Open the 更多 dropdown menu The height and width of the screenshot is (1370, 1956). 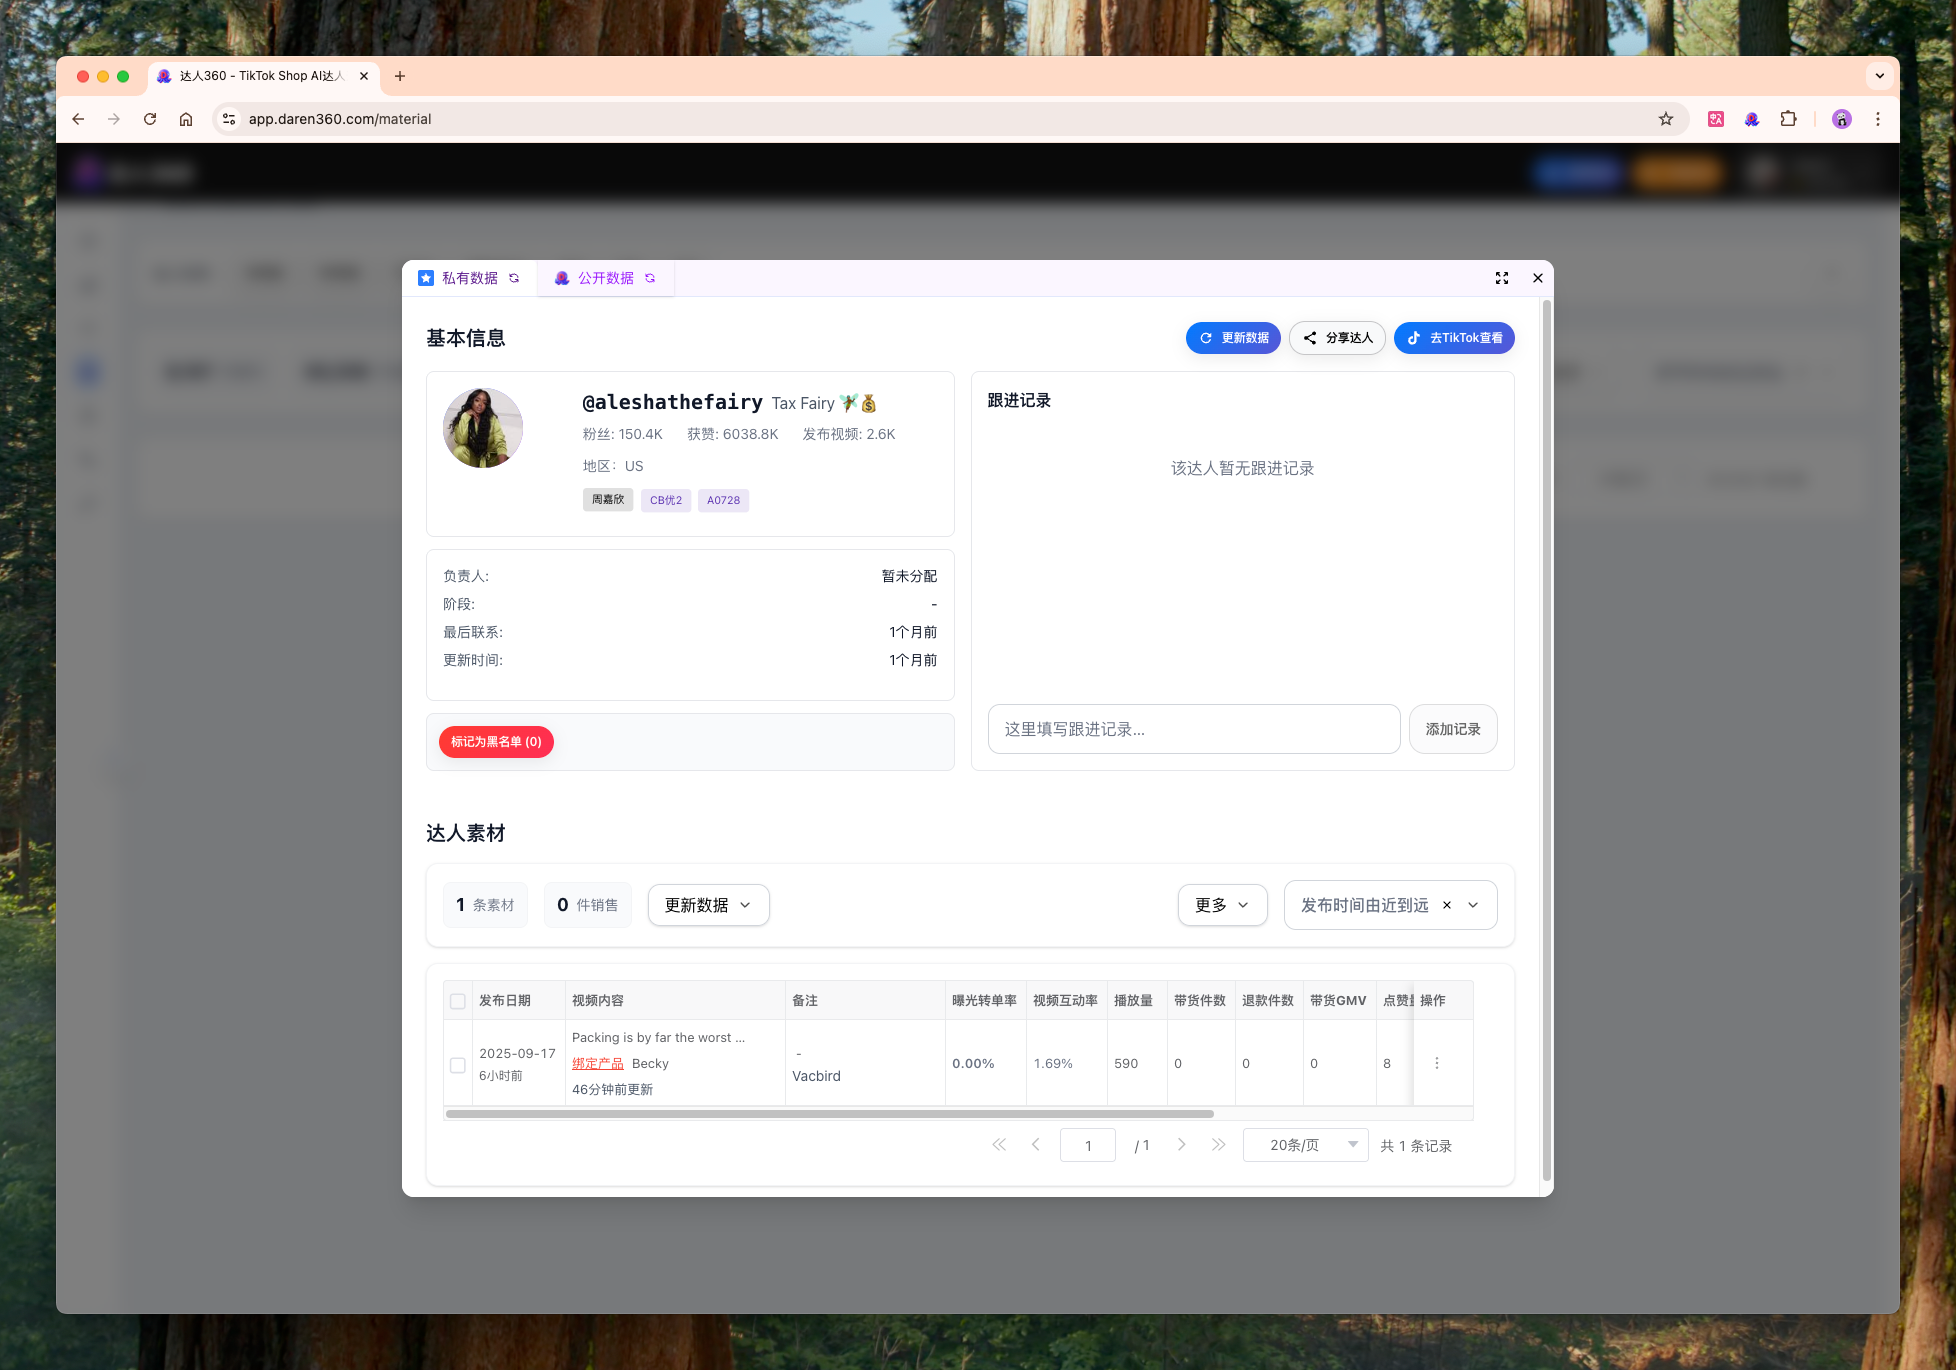1222,905
